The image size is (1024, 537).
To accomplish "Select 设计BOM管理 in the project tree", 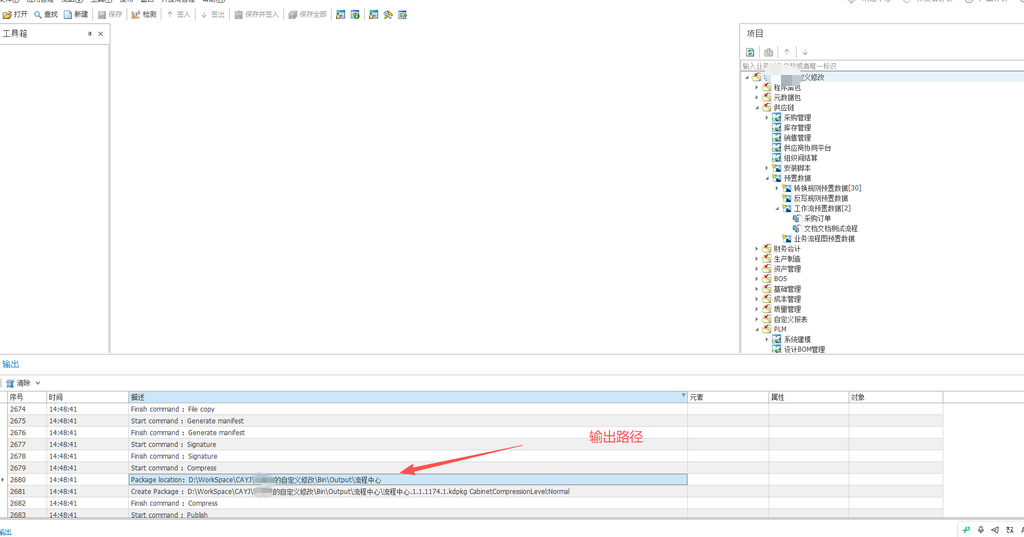I will tap(804, 350).
